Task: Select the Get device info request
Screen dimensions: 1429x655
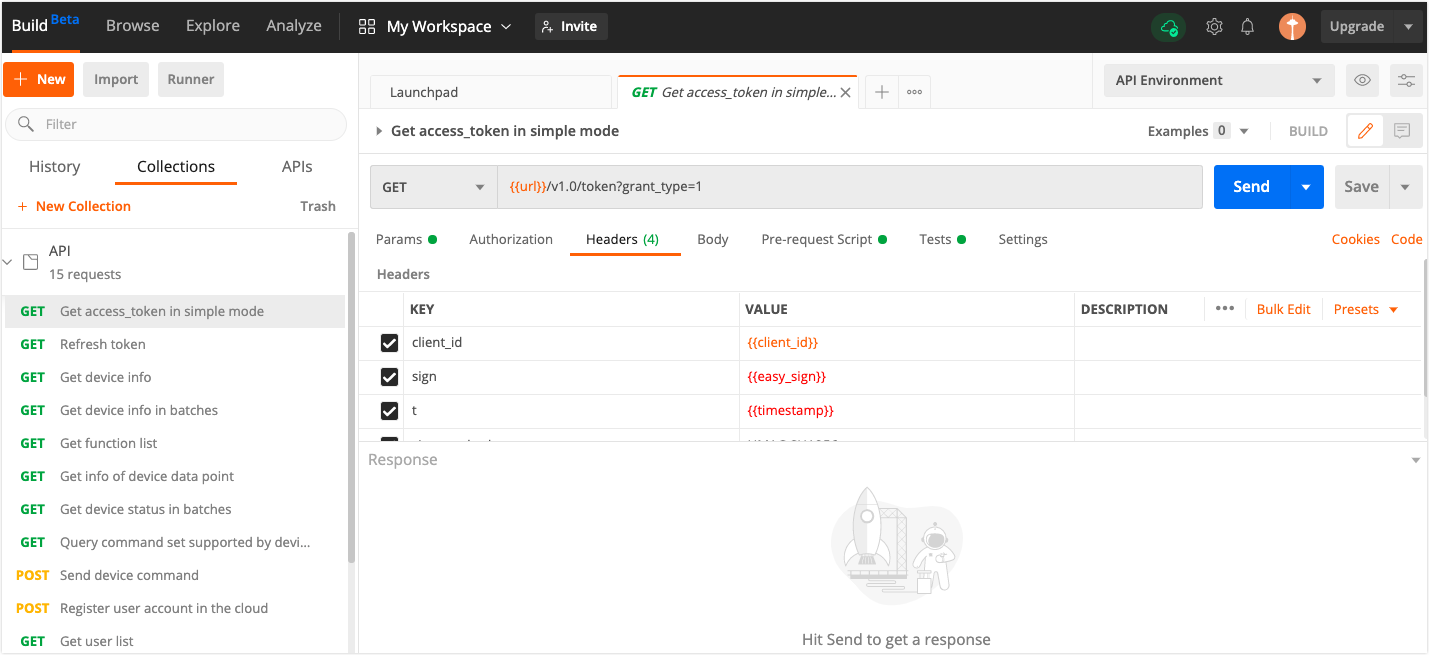Action: click(173, 377)
